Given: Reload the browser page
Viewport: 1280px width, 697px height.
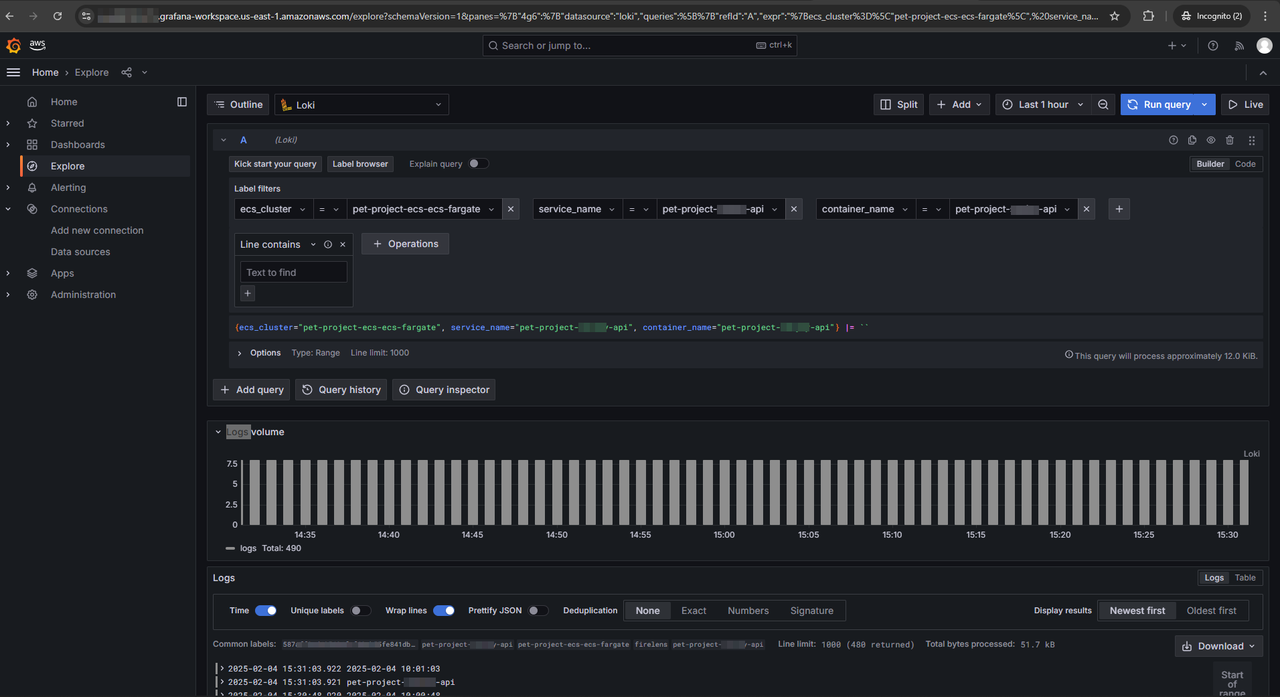Looking at the screenshot, I should [x=57, y=16].
